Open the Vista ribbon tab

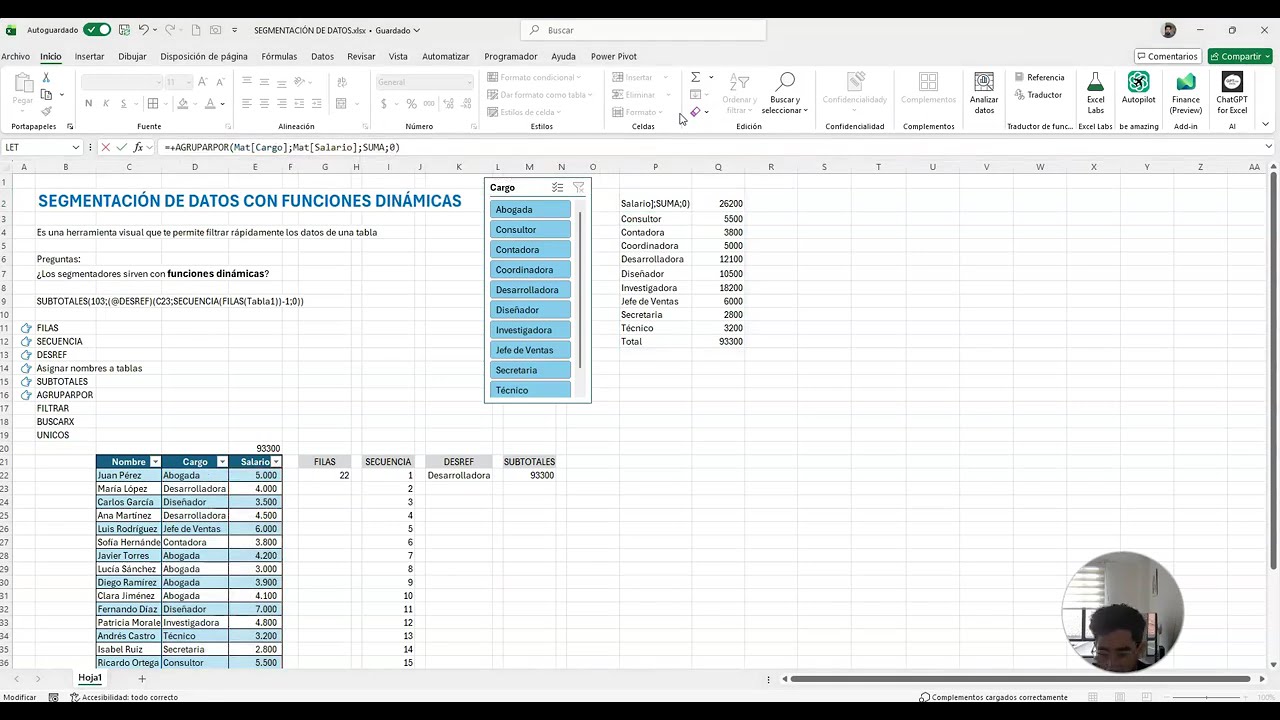pos(398,56)
